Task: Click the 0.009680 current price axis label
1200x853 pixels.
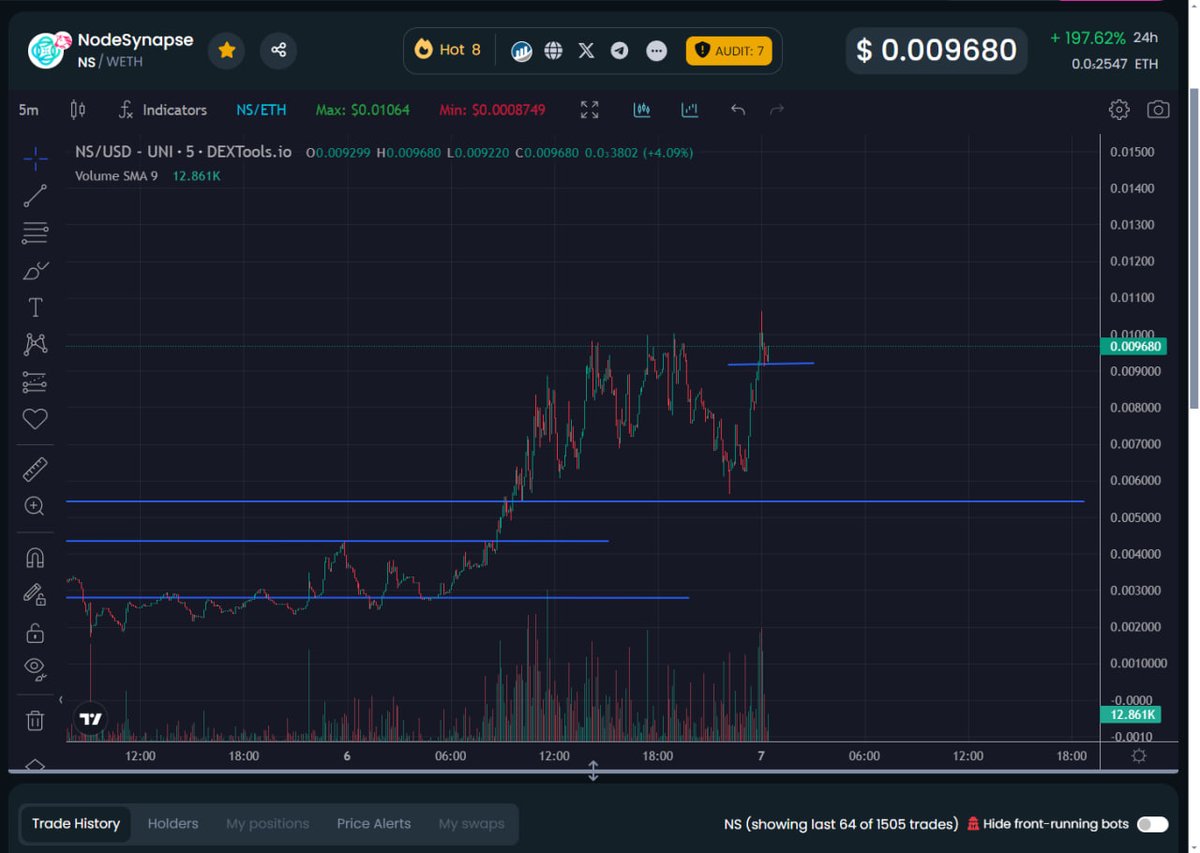Action: pyautogui.click(x=1134, y=347)
